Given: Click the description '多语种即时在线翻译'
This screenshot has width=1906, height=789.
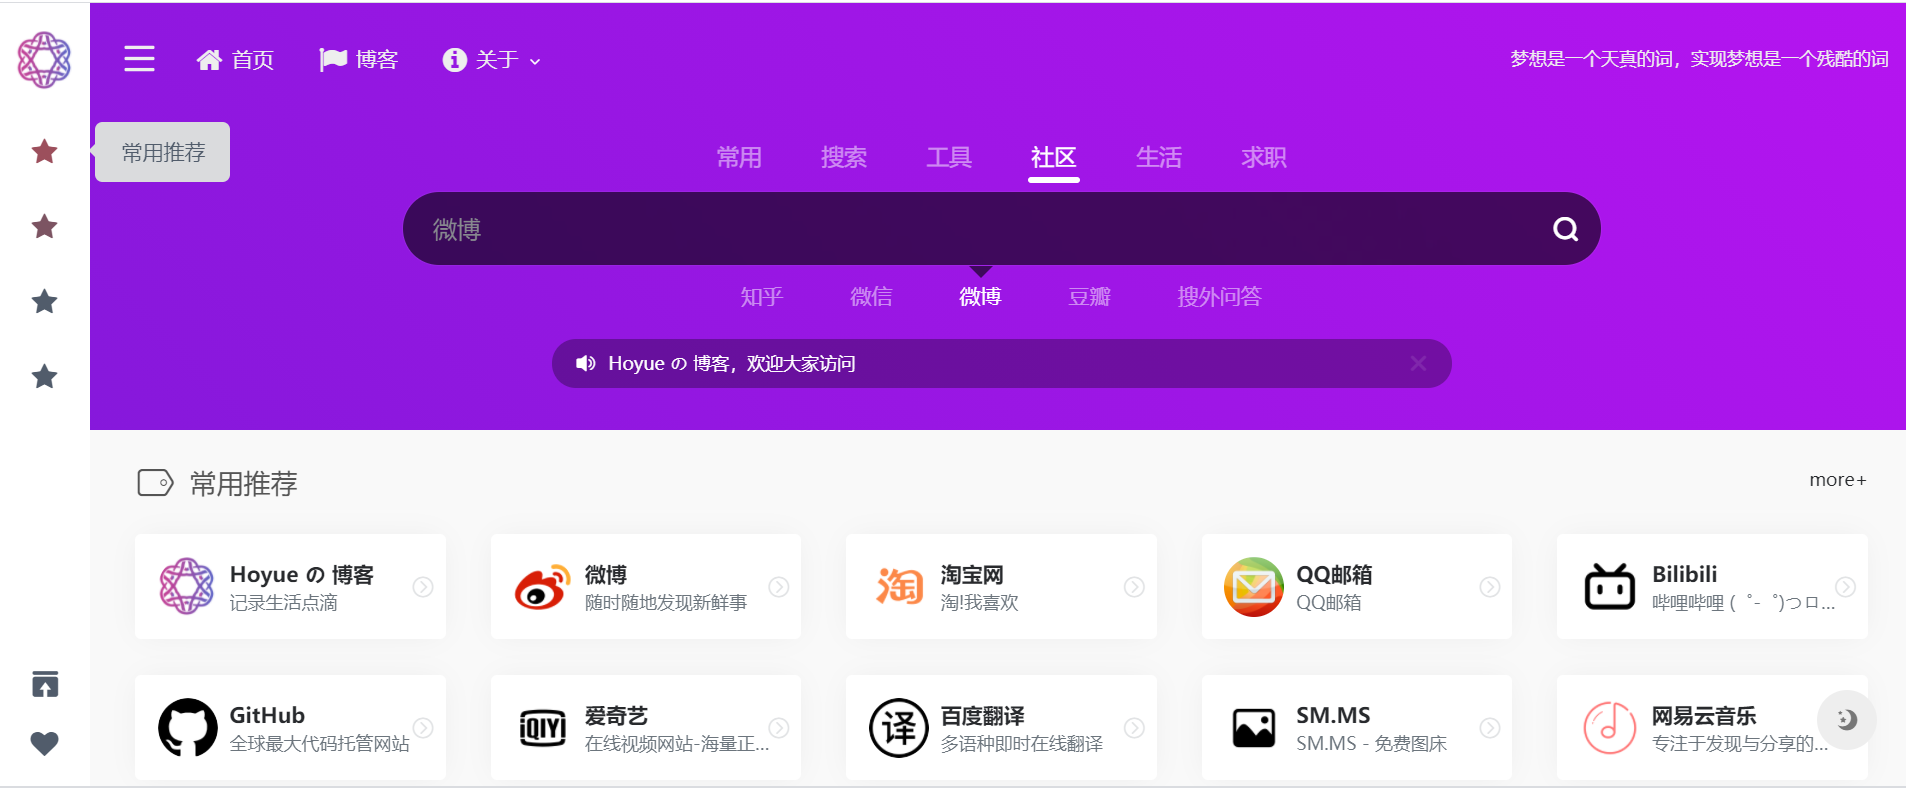Looking at the screenshot, I should click(1022, 744).
